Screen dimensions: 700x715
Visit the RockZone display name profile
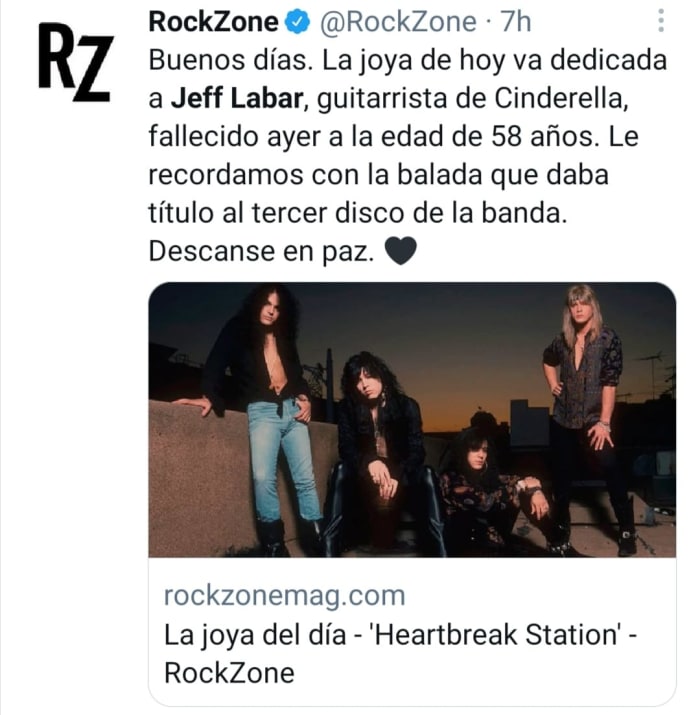point(213,22)
